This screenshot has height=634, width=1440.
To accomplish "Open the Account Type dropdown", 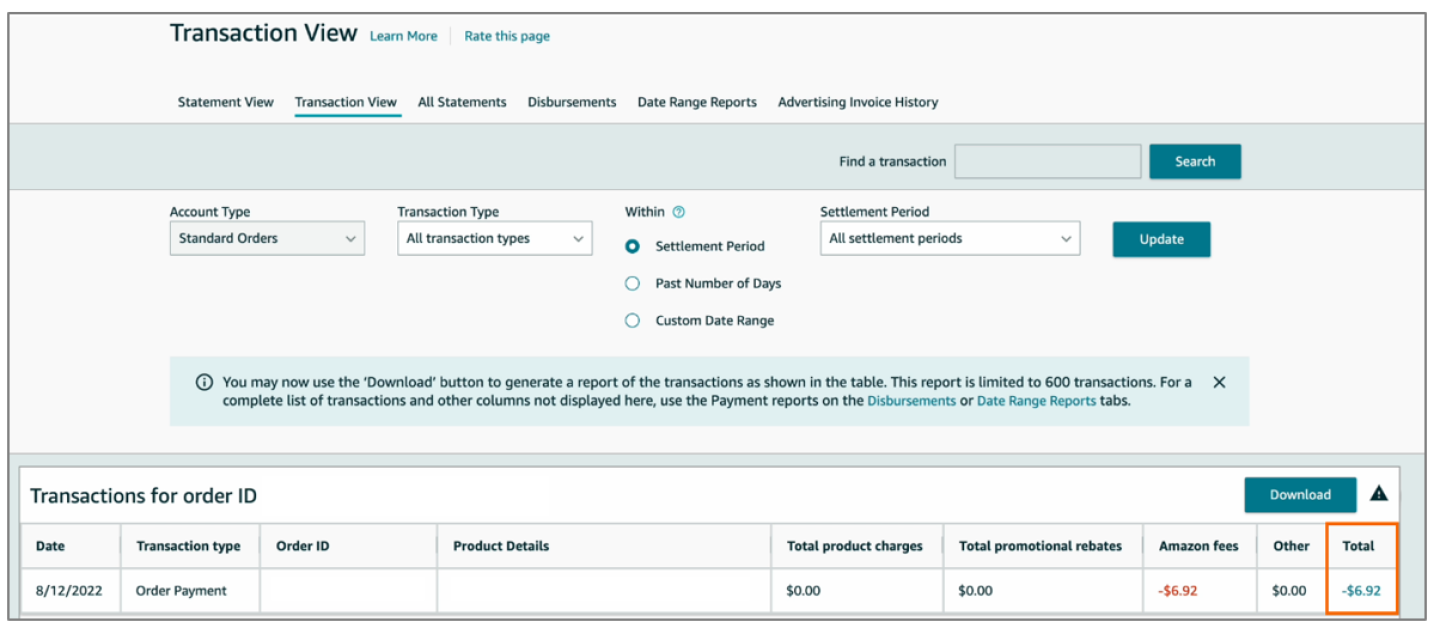I will (266, 238).
